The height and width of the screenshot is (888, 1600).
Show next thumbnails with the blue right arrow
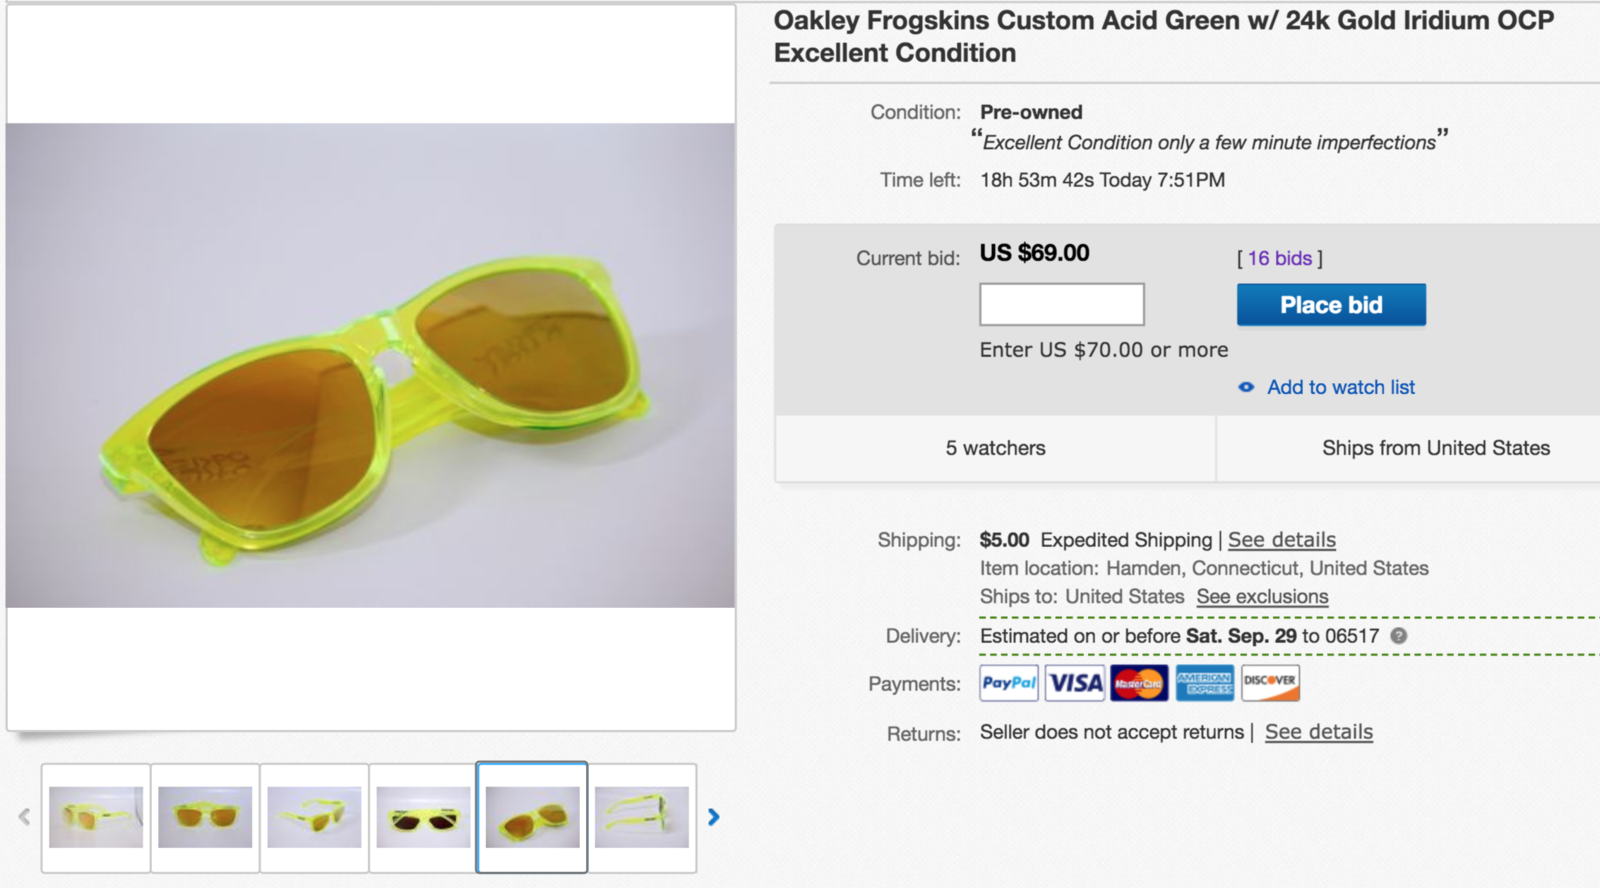pos(713,817)
